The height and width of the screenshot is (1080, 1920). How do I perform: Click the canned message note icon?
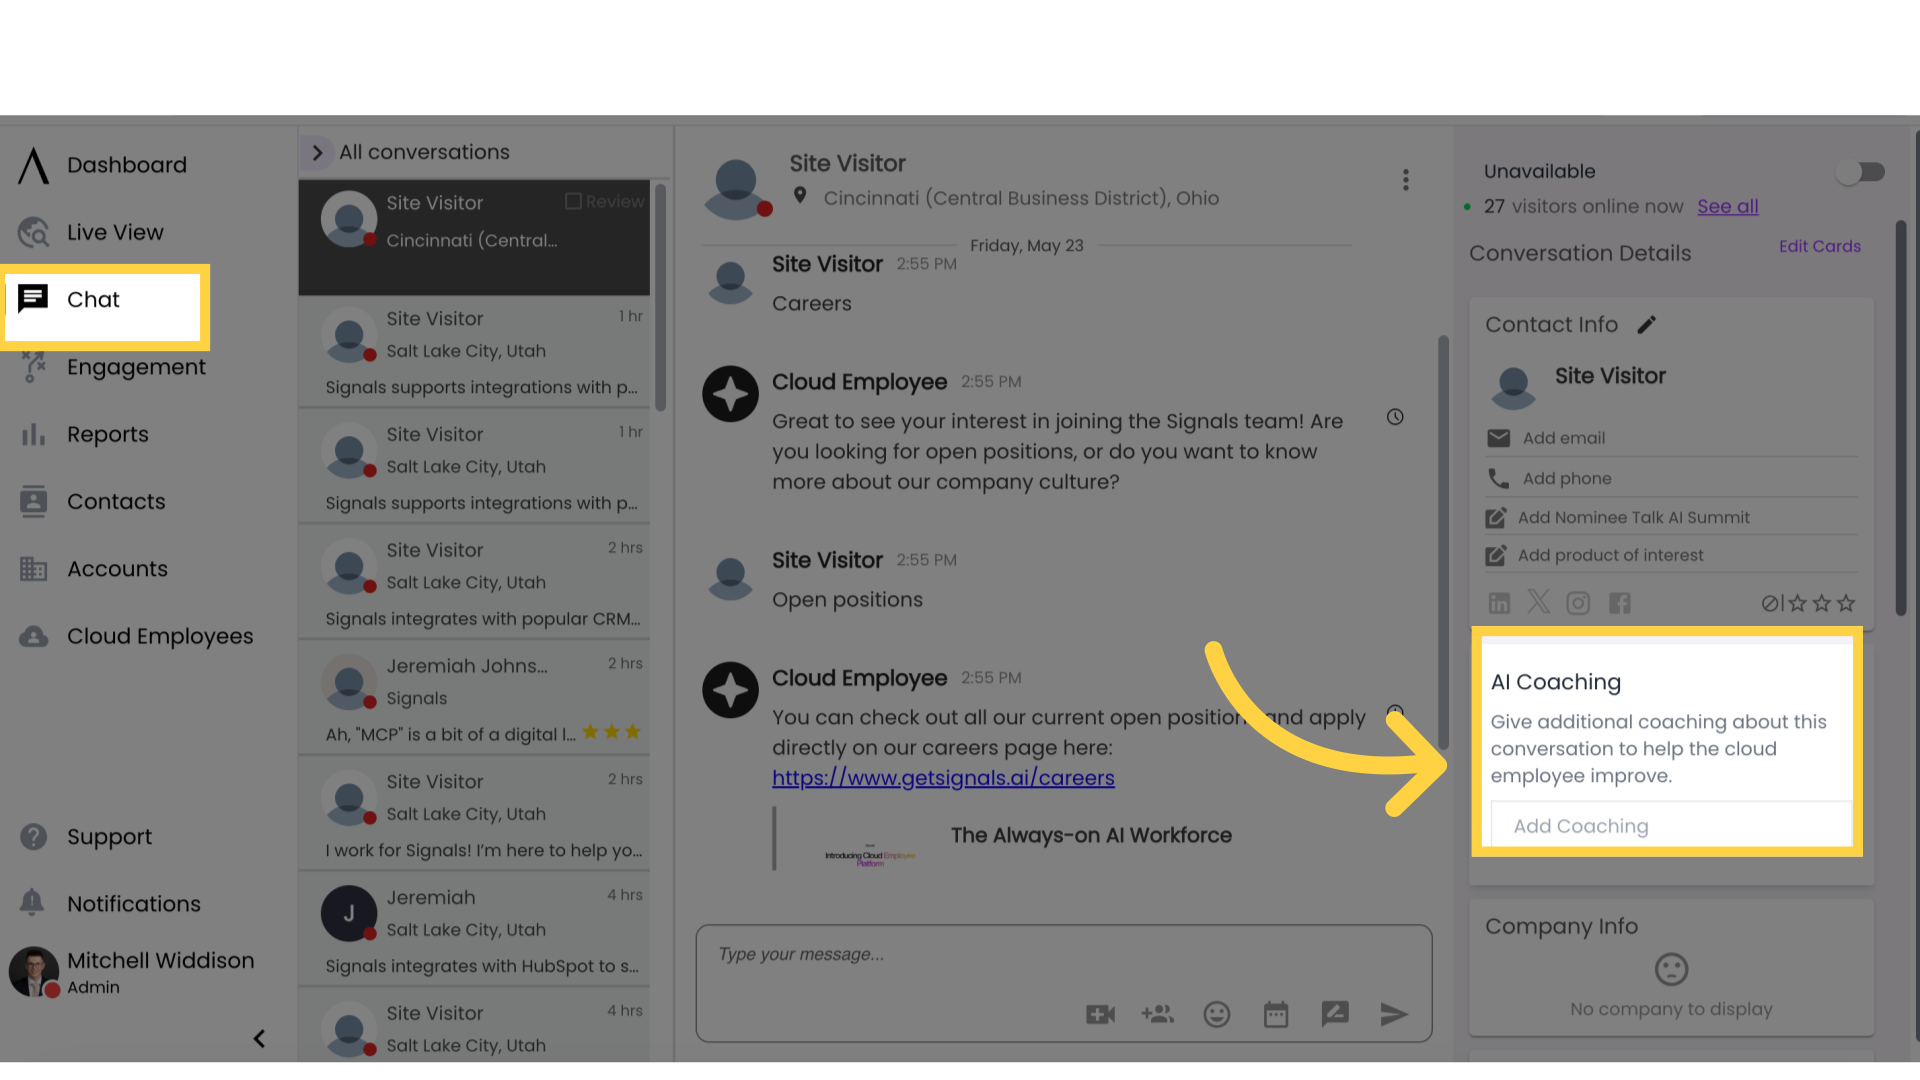coord(1334,1015)
